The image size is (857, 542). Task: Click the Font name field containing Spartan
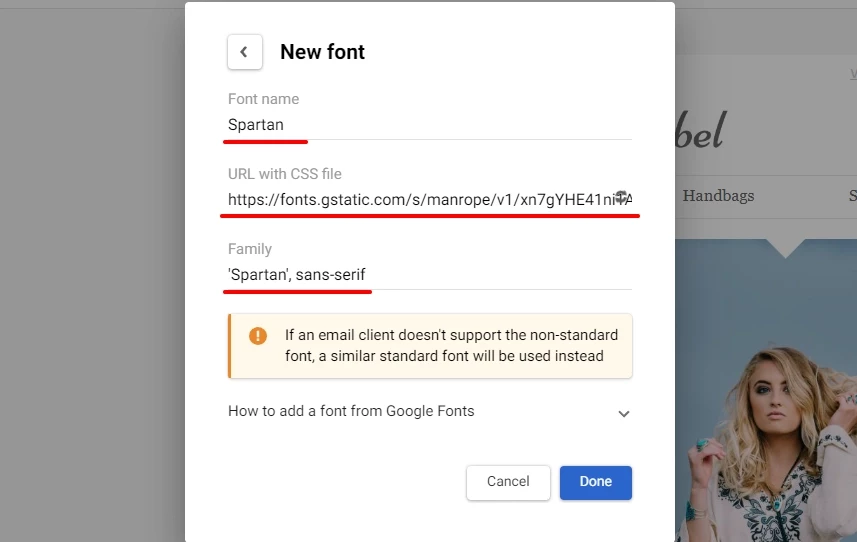pyautogui.click(x=430, y=125)
